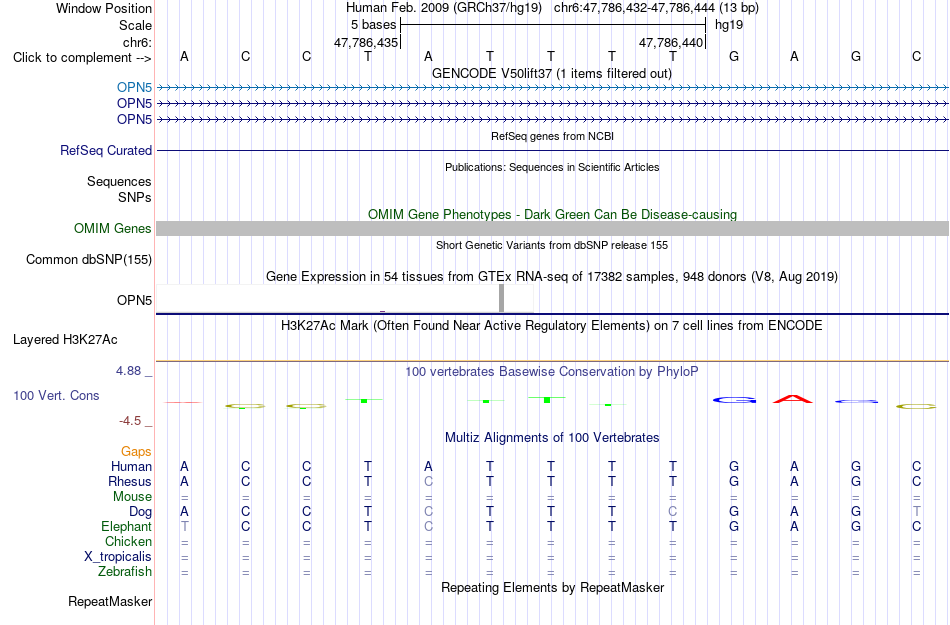Click the OMIM Genes track label
Image resolution: width=950 pixels, height=625 pixels.
click(113, 228)
